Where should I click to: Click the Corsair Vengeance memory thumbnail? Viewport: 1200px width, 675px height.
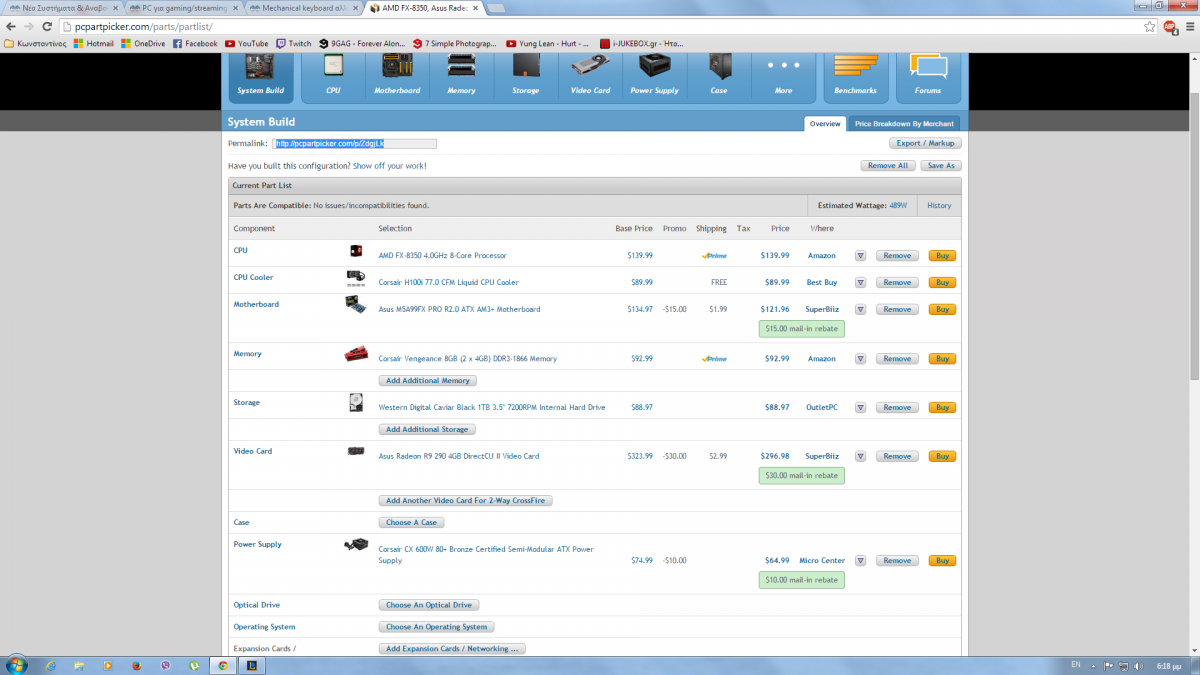pos(355,353)
